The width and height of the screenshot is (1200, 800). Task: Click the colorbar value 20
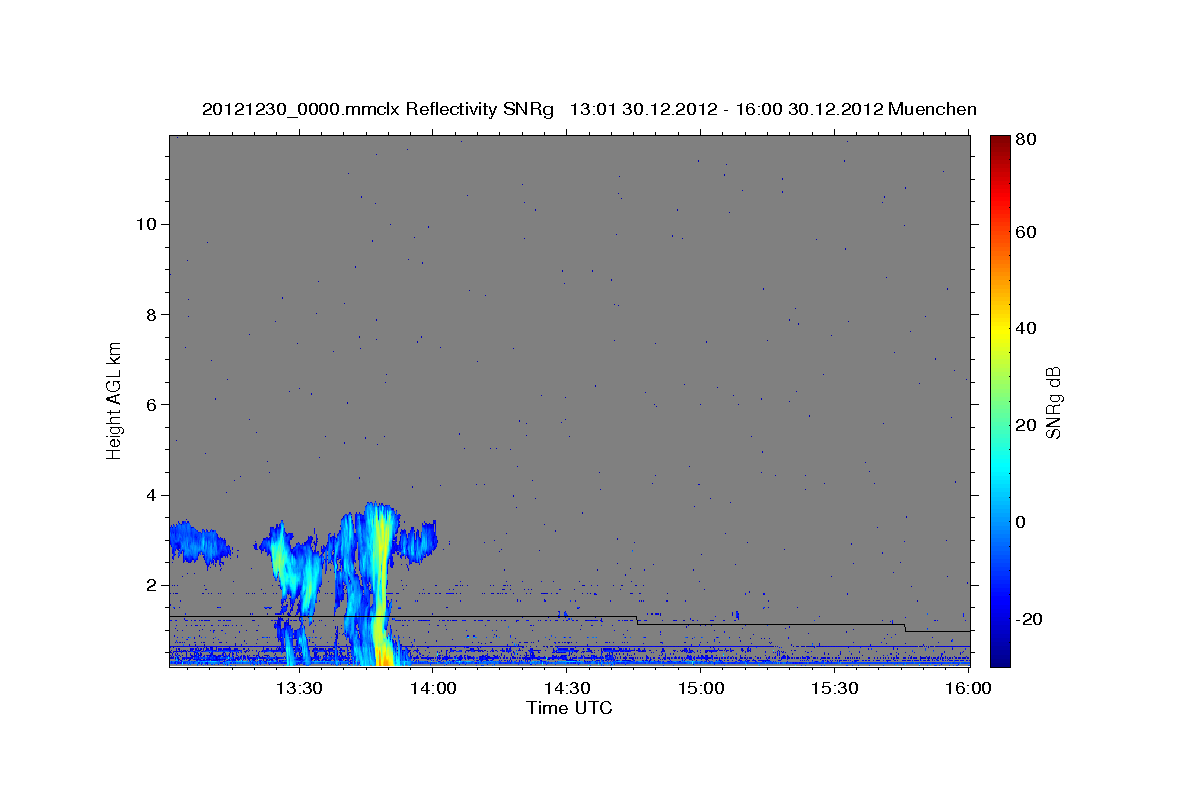point(1025,425)
